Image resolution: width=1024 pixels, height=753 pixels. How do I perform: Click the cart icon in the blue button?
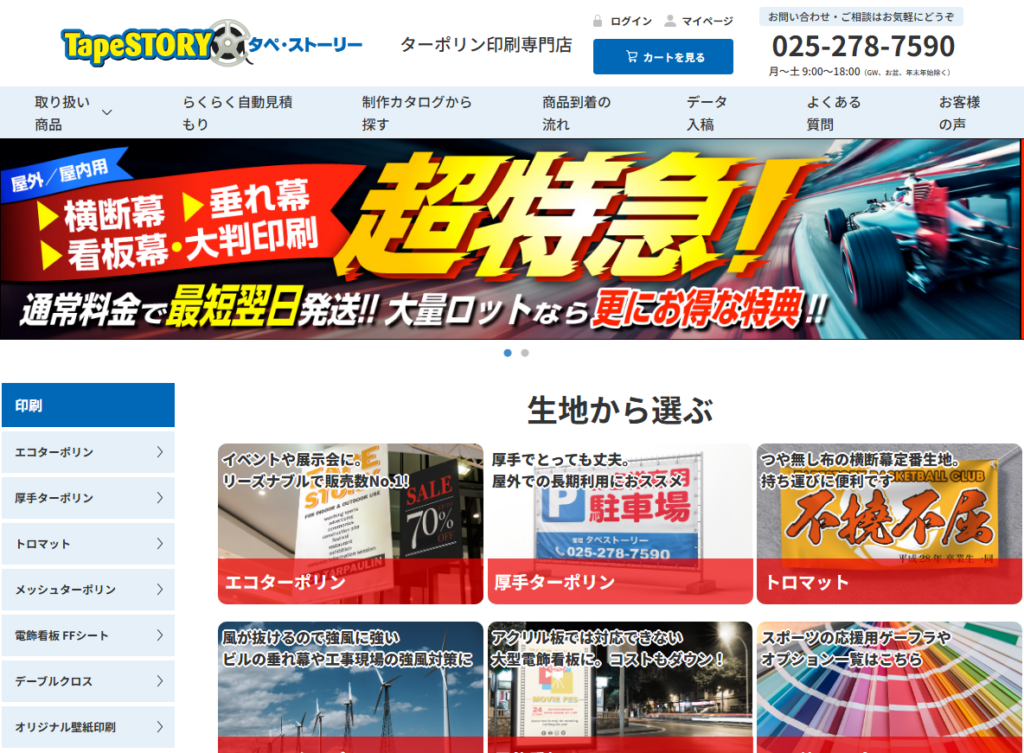click(x=631, y=57)
